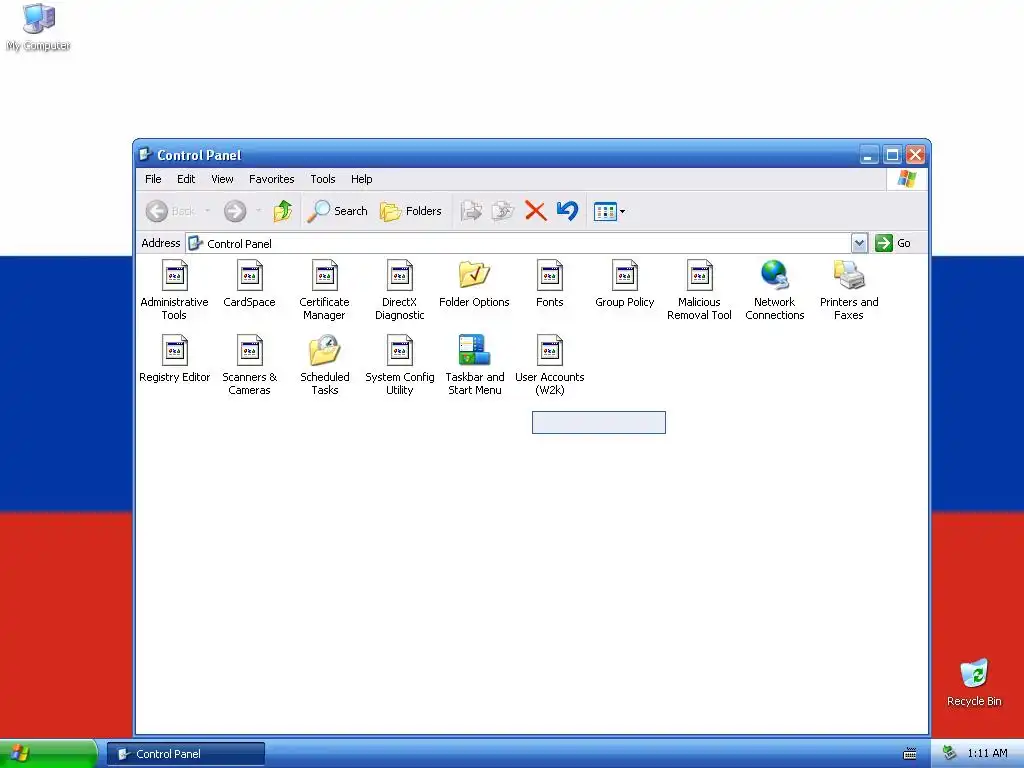Click the Start button

[48, 754]
